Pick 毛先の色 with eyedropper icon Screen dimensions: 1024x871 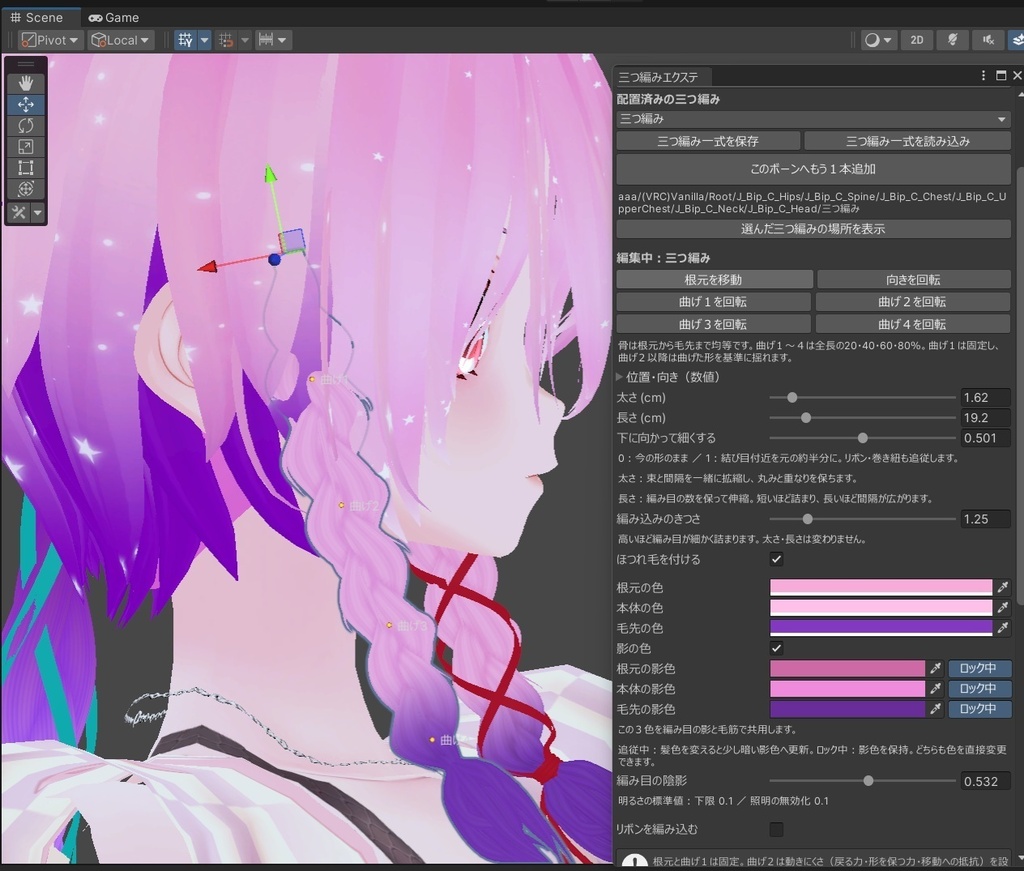pos(1002,628)
